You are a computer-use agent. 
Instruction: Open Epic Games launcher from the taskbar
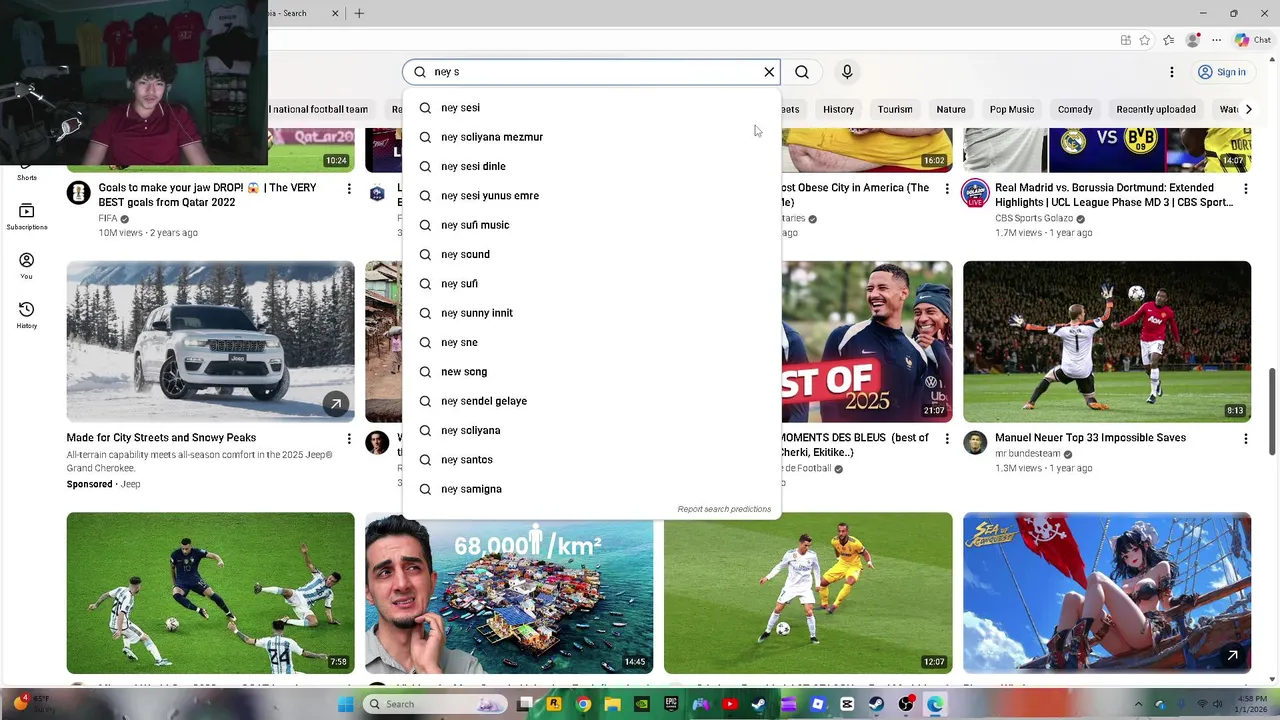(671, 704)
